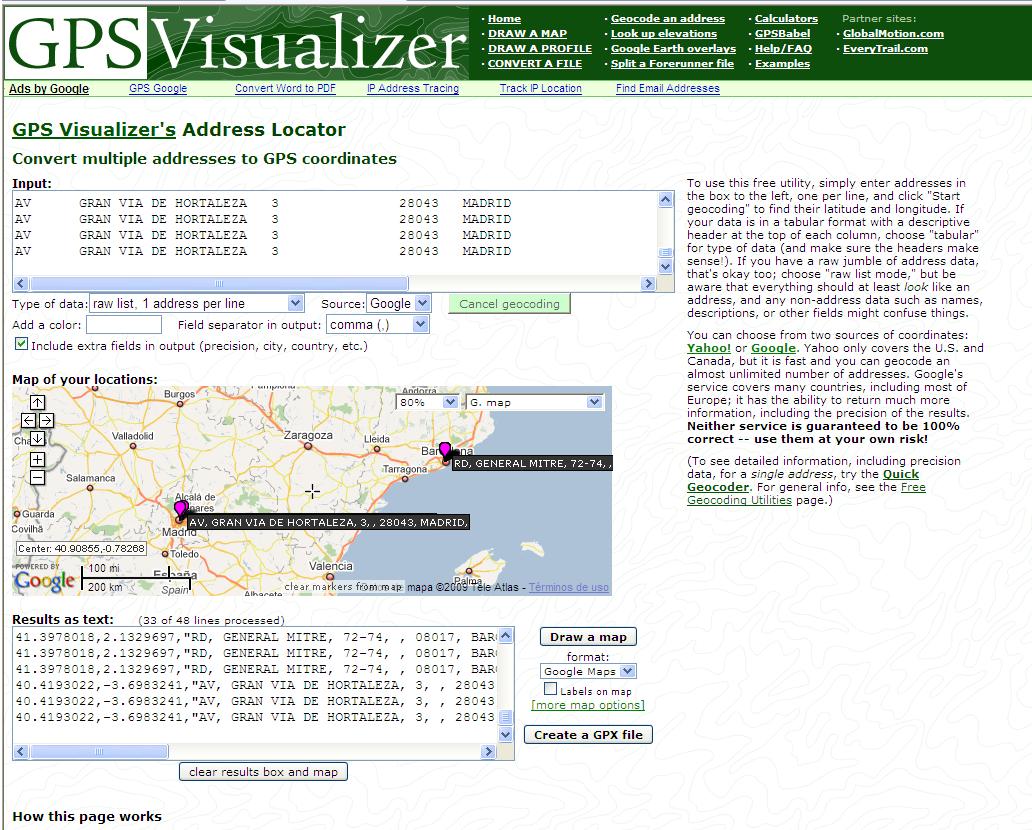Click Create a GPX file button
1032x830 pixels.
588,735
